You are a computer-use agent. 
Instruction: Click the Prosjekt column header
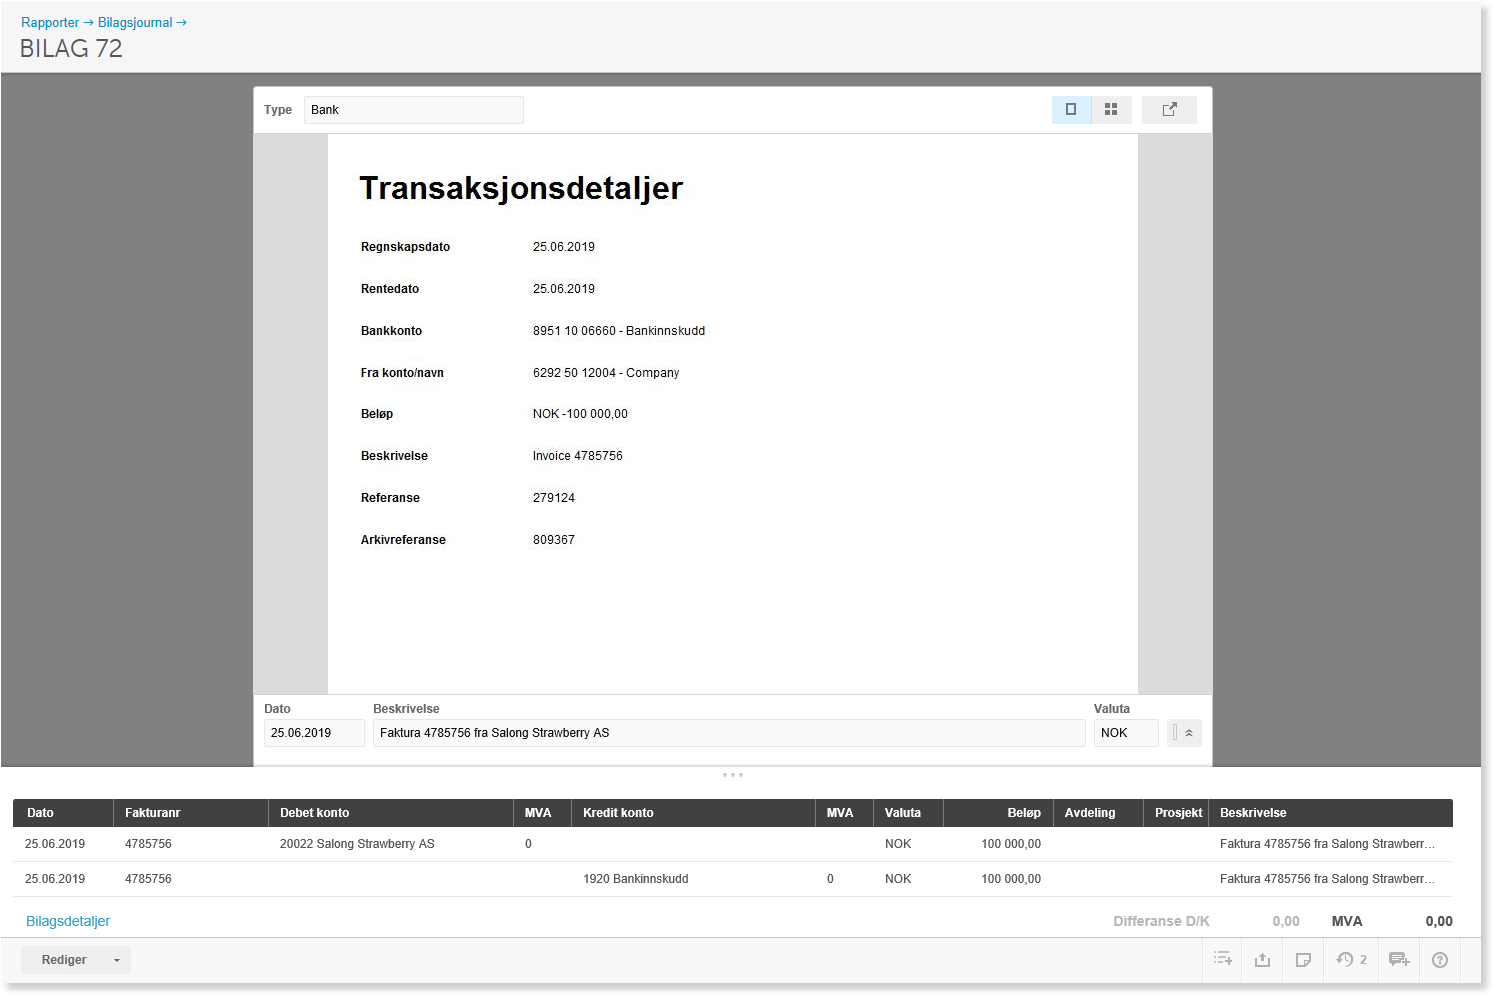coord(1177,813)
